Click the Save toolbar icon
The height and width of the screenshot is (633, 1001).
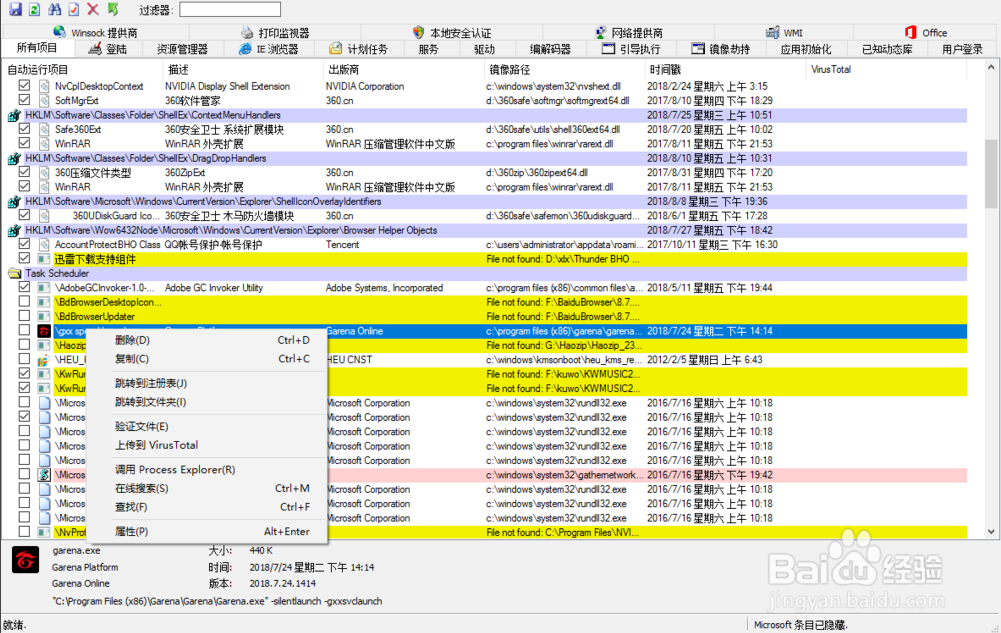click(x=15, y=9)
